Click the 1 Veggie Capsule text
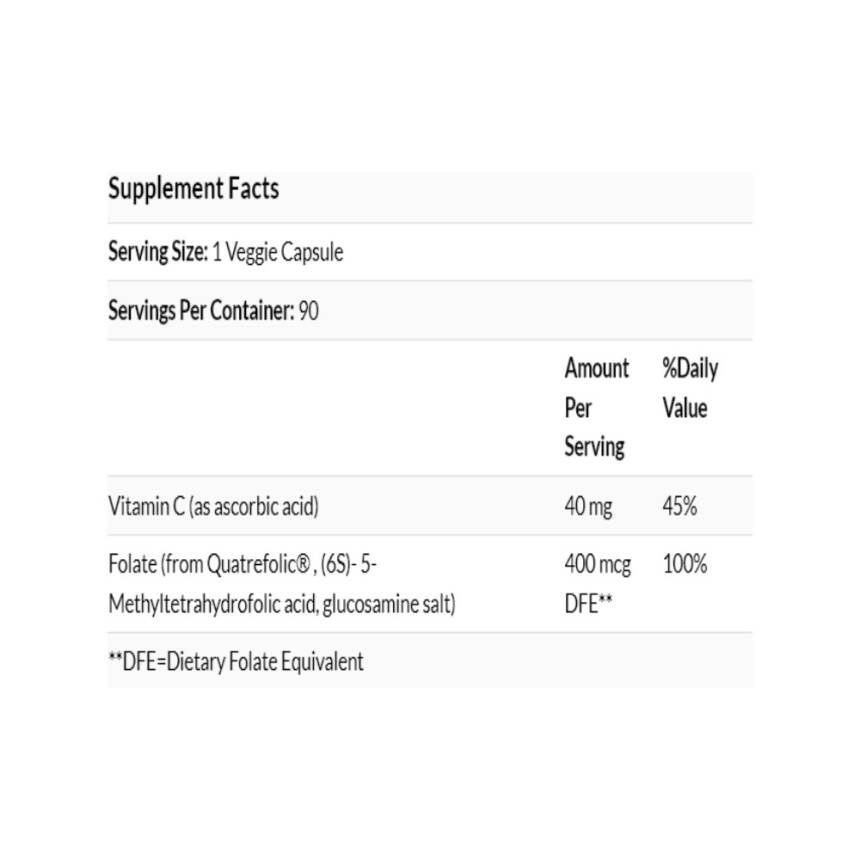This screenshot has width=860, height=860. [278, 252]
